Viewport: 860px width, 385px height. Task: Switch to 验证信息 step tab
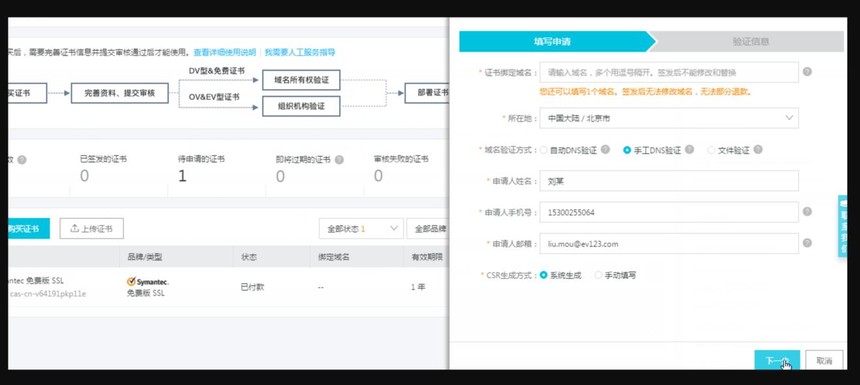pyautogui.click(x=750, y=41)
